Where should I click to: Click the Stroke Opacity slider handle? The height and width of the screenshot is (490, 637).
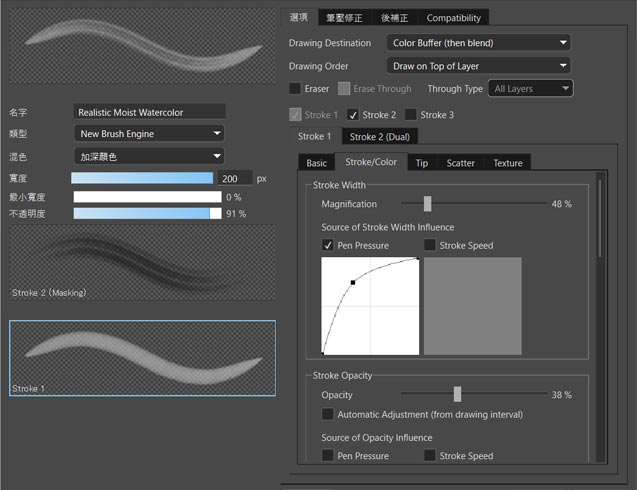pos(457,394)
